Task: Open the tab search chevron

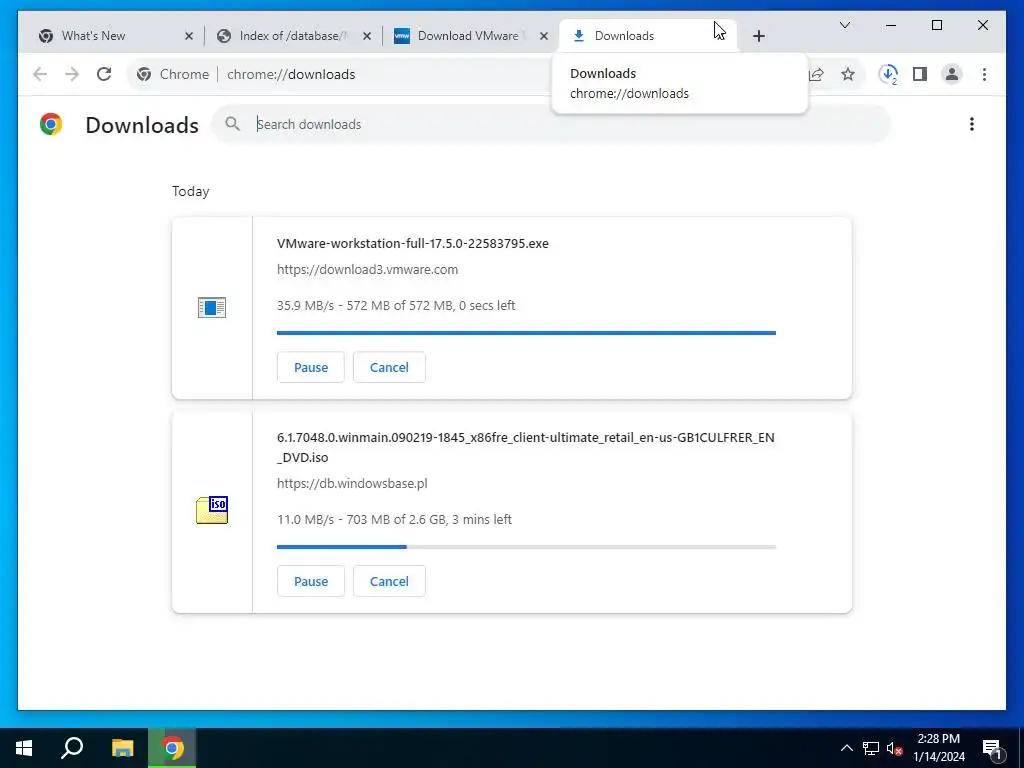Action: coord(845,25)
